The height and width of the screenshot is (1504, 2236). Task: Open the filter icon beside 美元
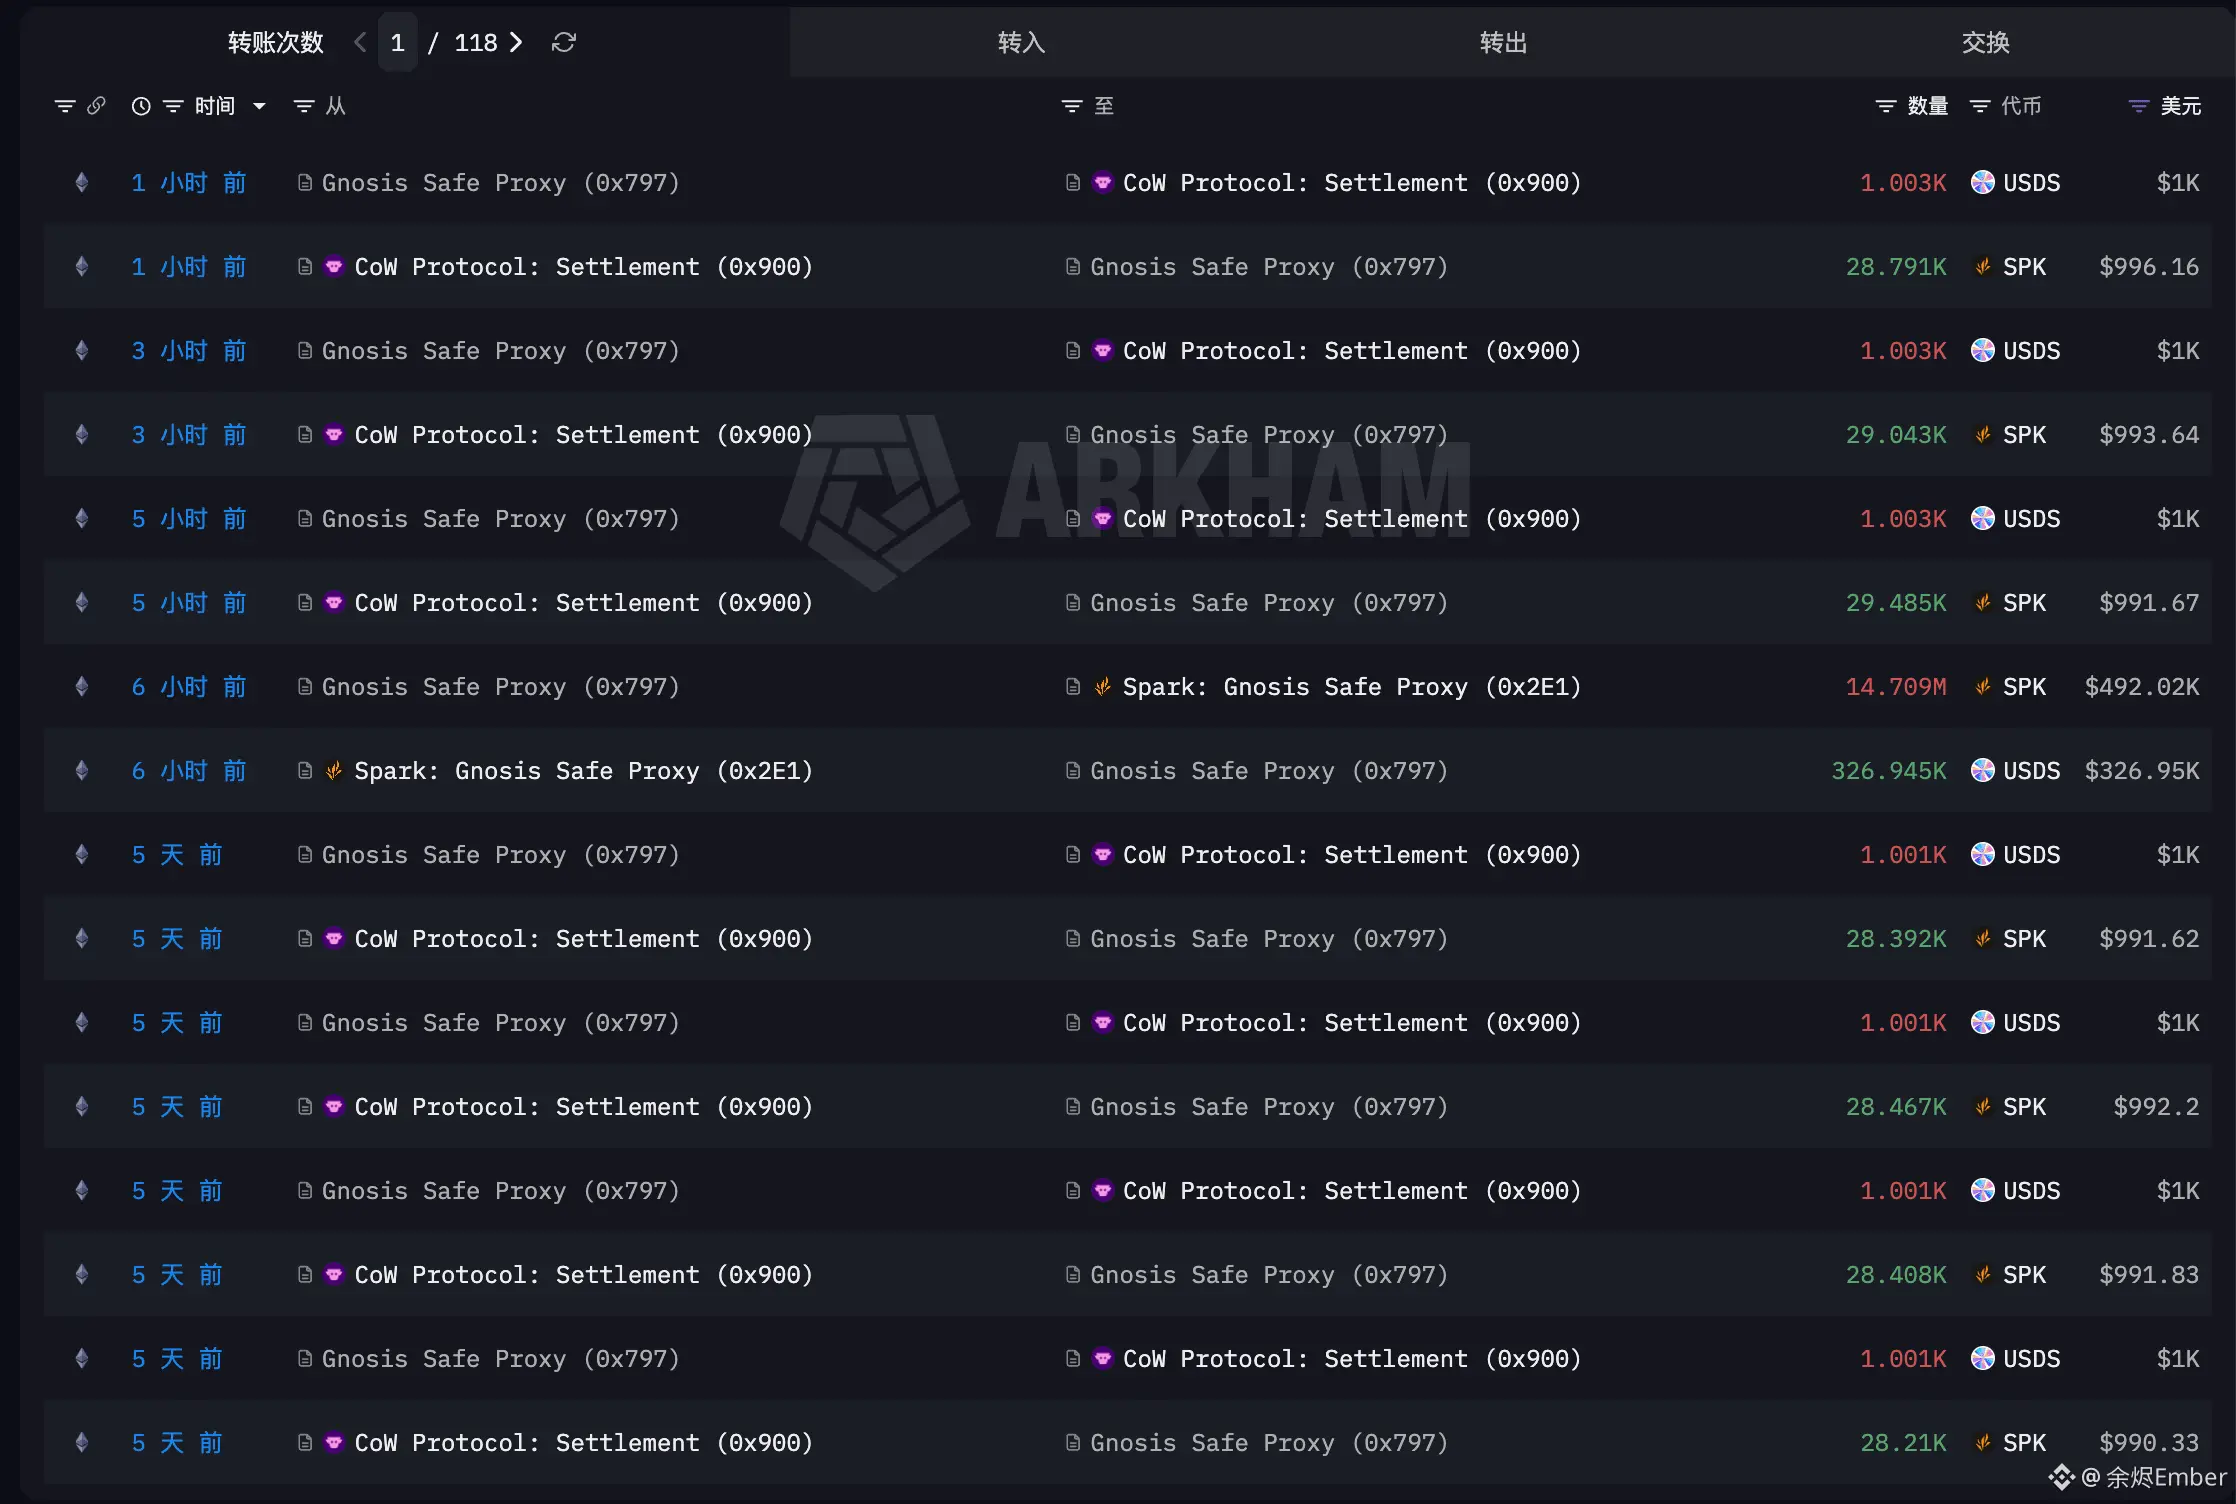tap(2139, 106)
